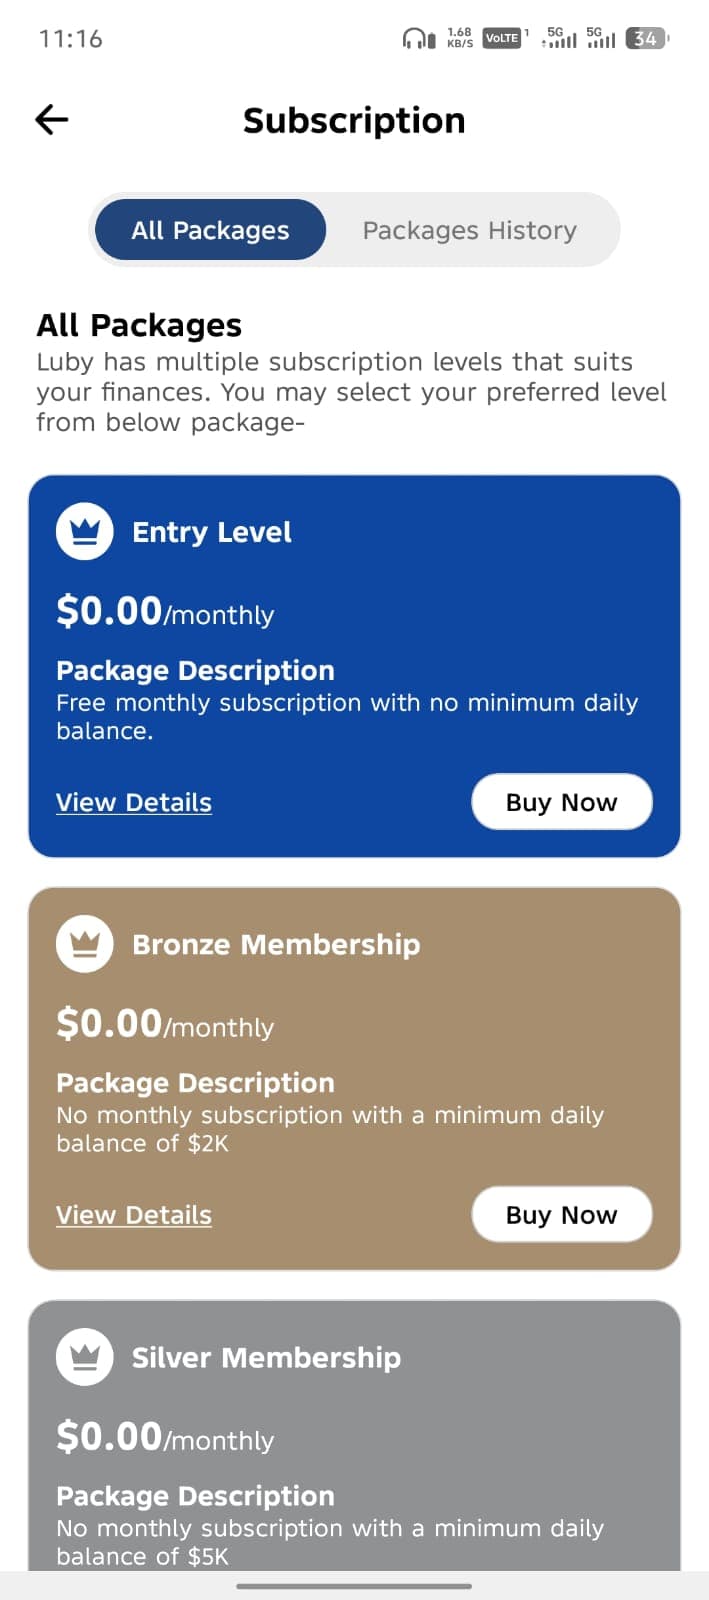Click the crown icon on Entry Level card
The height and width of the screenshot is (1600, 709).
tap(84, 531)
